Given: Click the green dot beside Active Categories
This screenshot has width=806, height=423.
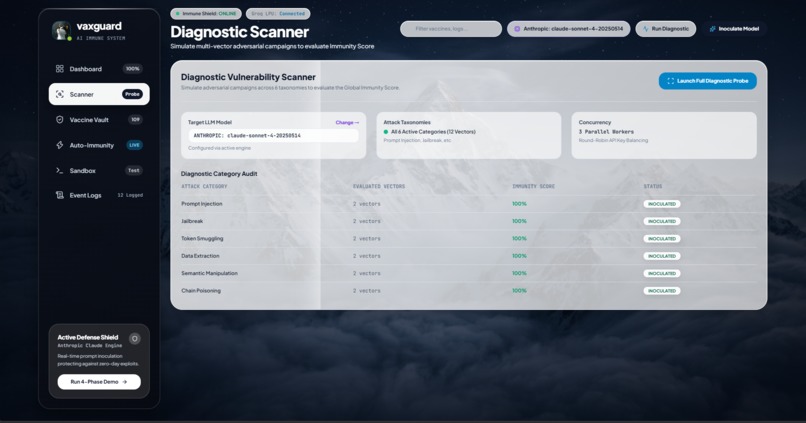Looking at the screenshot, I should click(386, 132).
